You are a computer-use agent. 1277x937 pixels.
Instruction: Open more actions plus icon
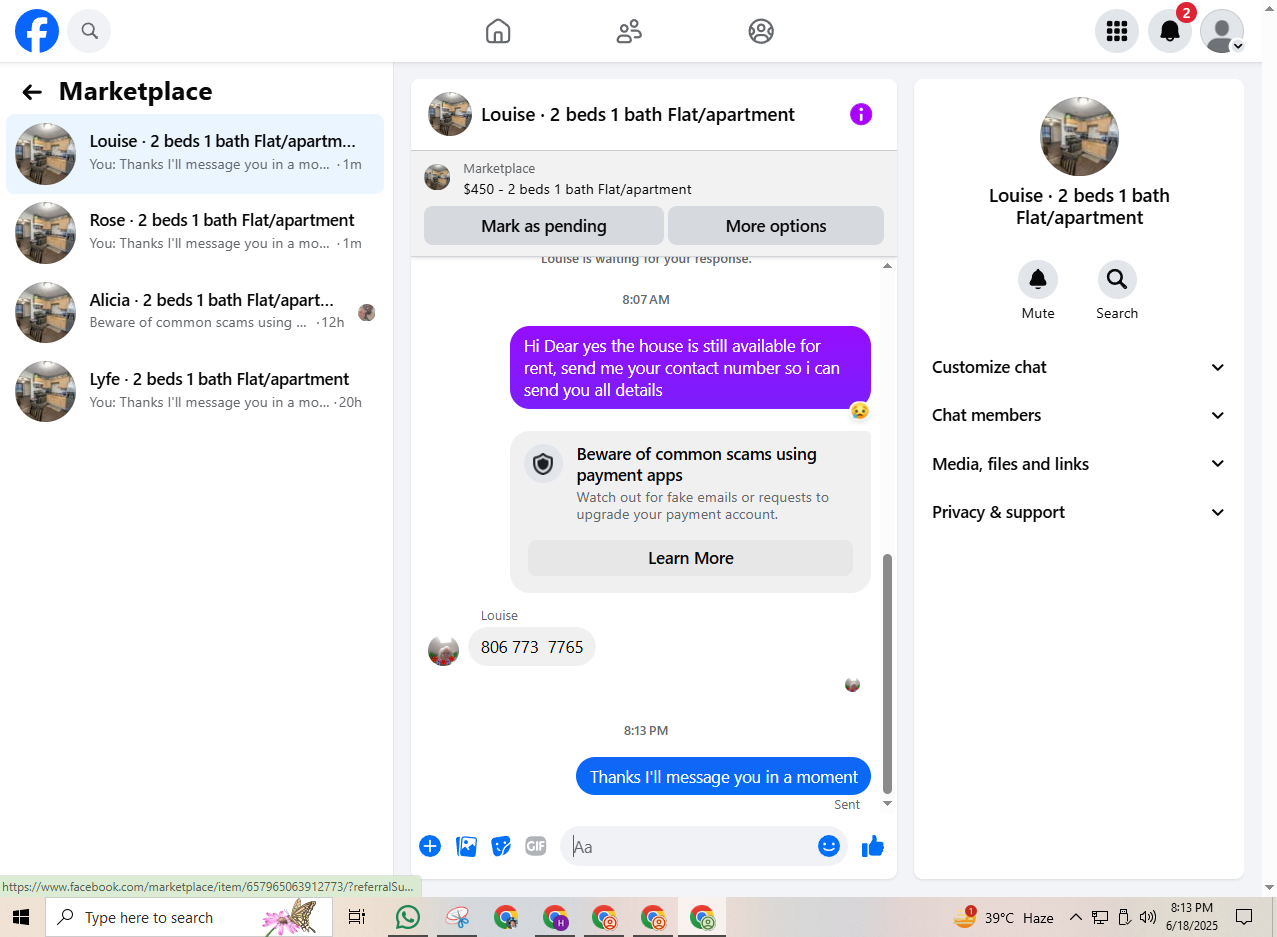(x=430, y=846)
